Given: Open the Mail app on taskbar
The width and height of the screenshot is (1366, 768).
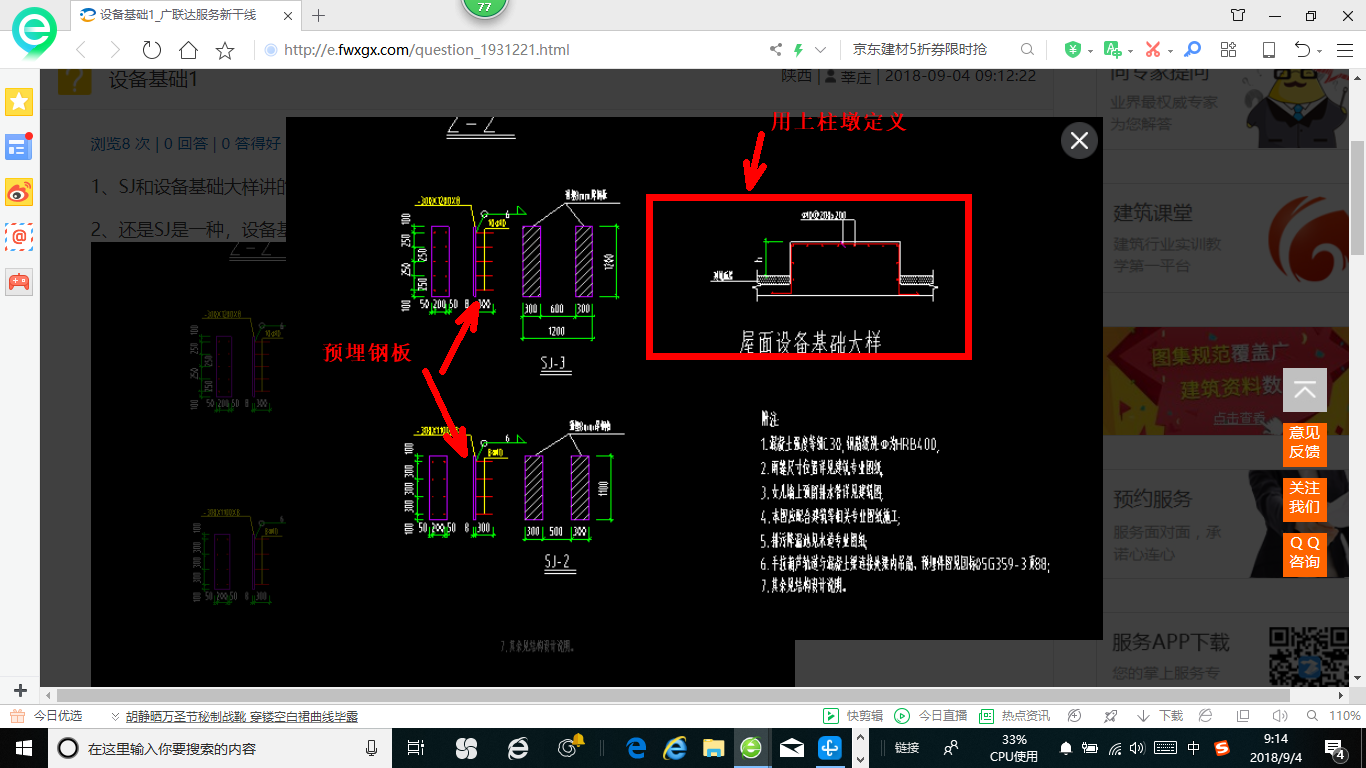Looking at the screenshot, I should [792, 748].
